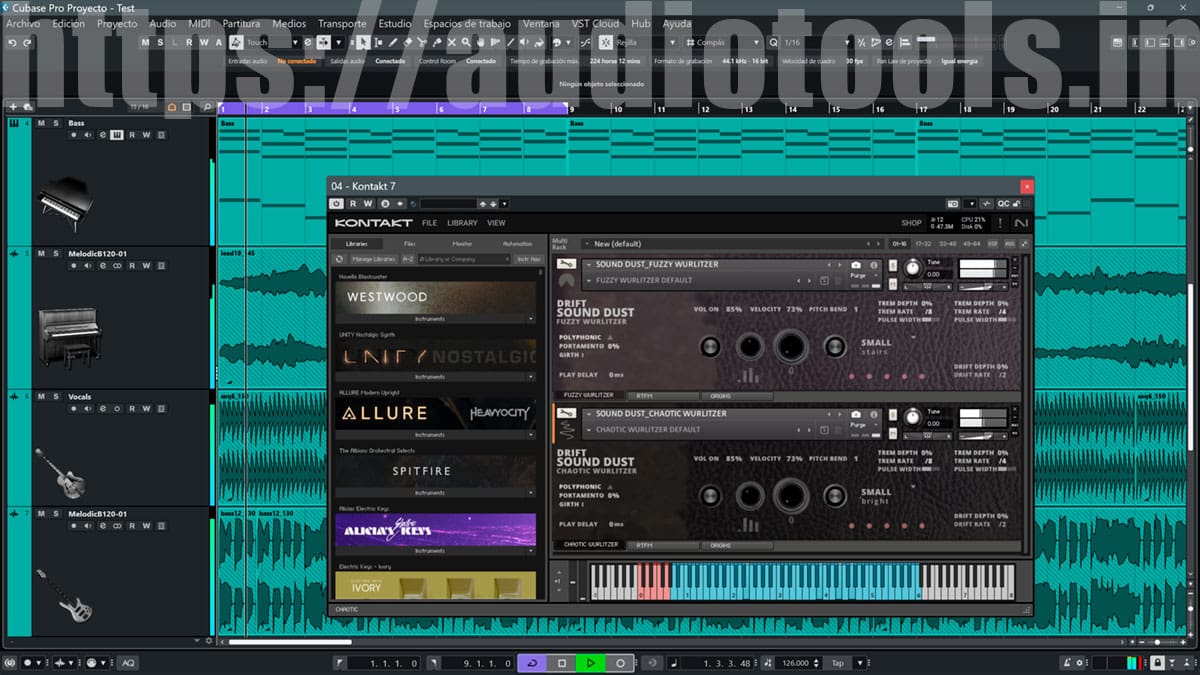The image size is (1200, 675).
Task: Click the Kontakt Library or Company search field
Action: click(x=463, y=259)
